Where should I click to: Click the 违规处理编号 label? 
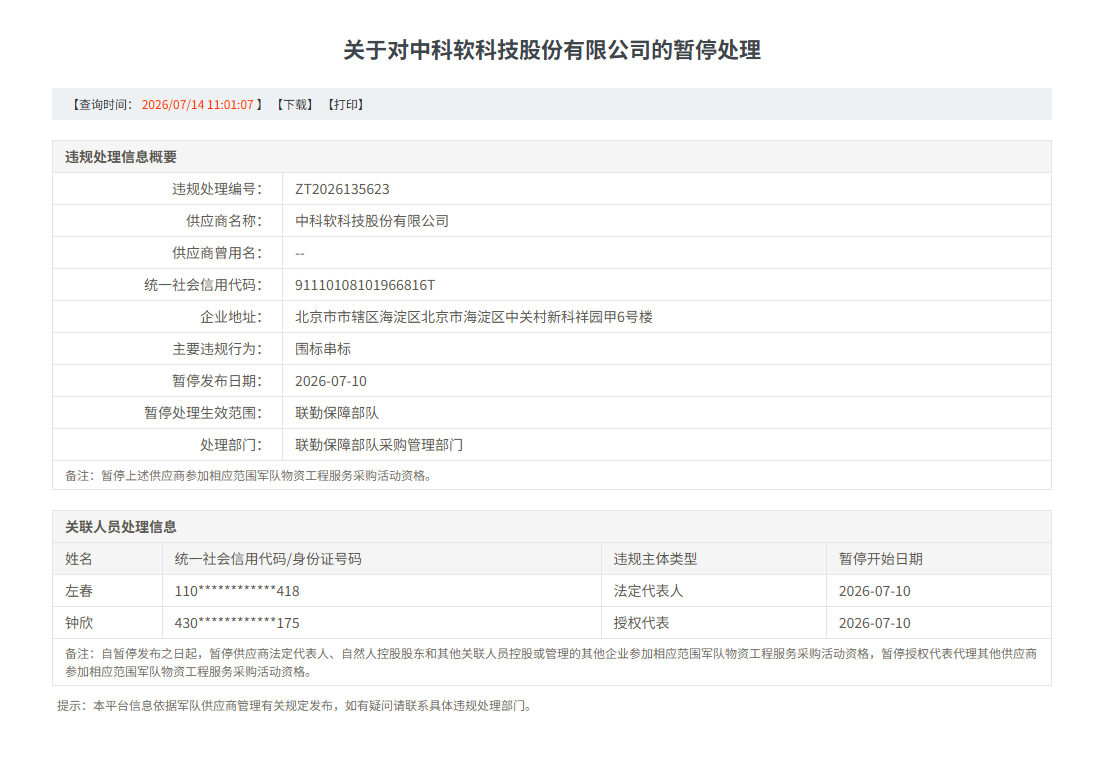pyautogui.click(x=216, y=189)
